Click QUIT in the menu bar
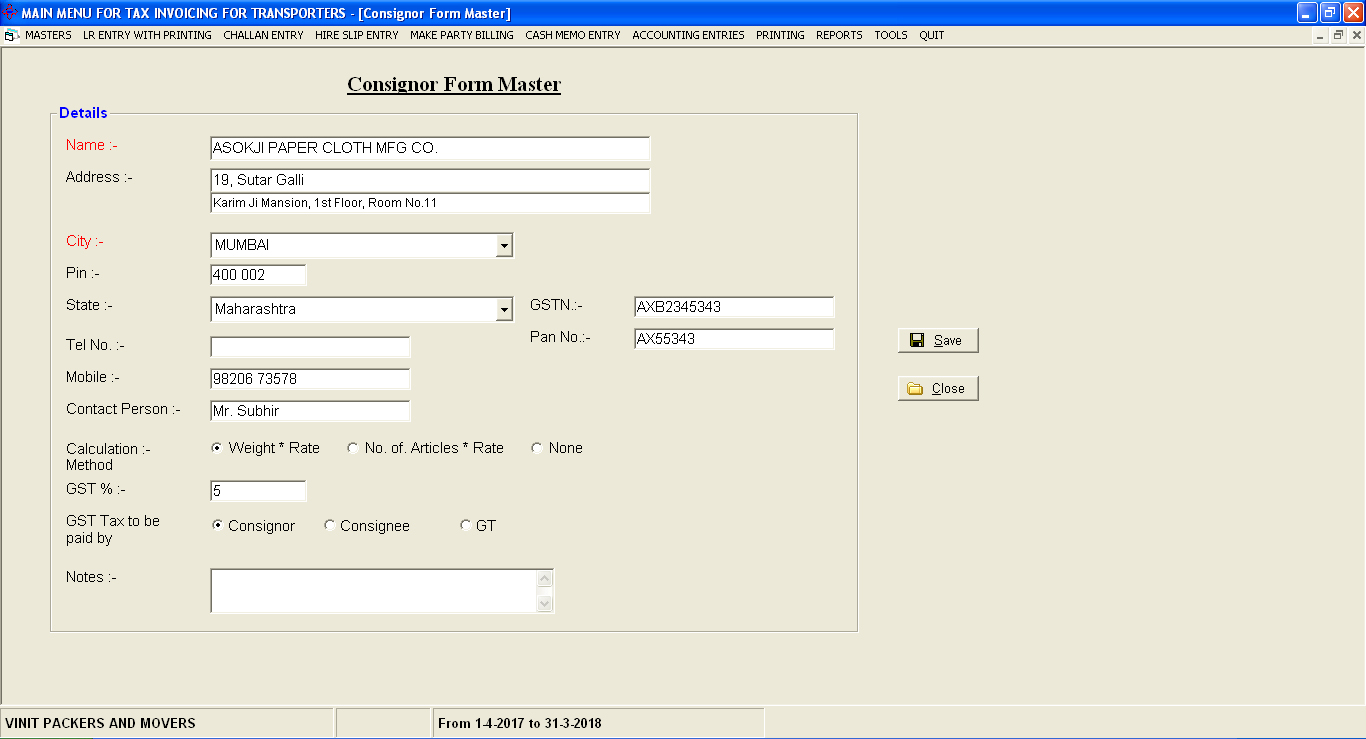 click(x=931, y=34)
